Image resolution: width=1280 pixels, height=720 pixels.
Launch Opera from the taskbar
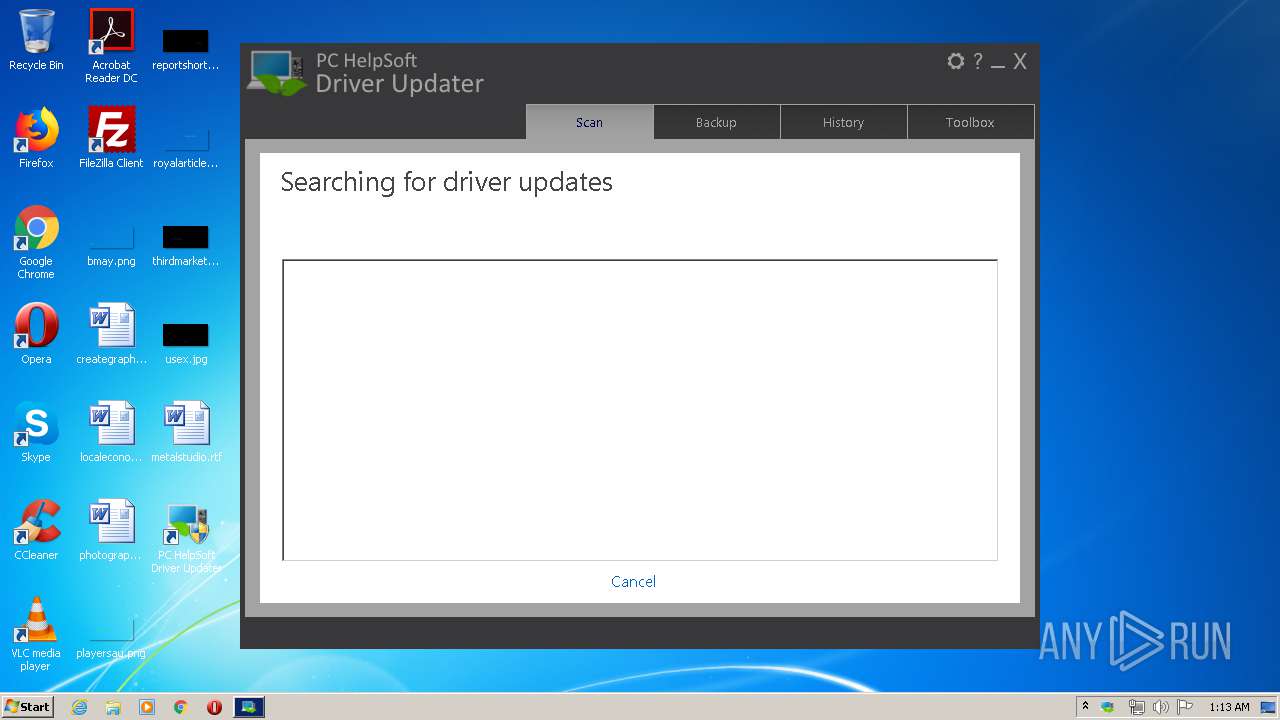pos(214,707)
